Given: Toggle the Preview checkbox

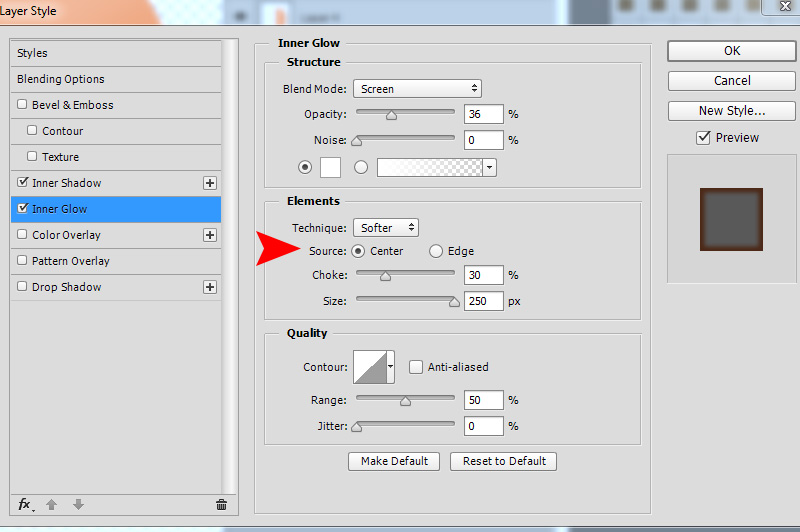Looking at the screenshot, I should pos(703,138).
